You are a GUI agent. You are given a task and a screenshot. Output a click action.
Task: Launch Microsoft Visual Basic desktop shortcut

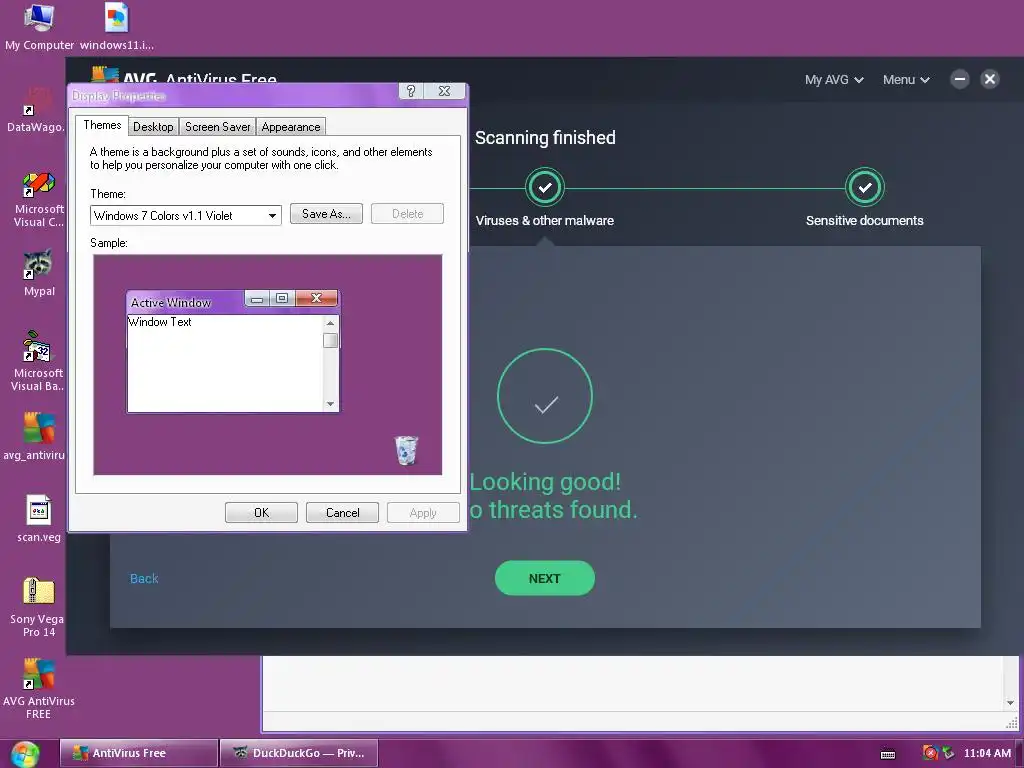[x=38, y=361]
